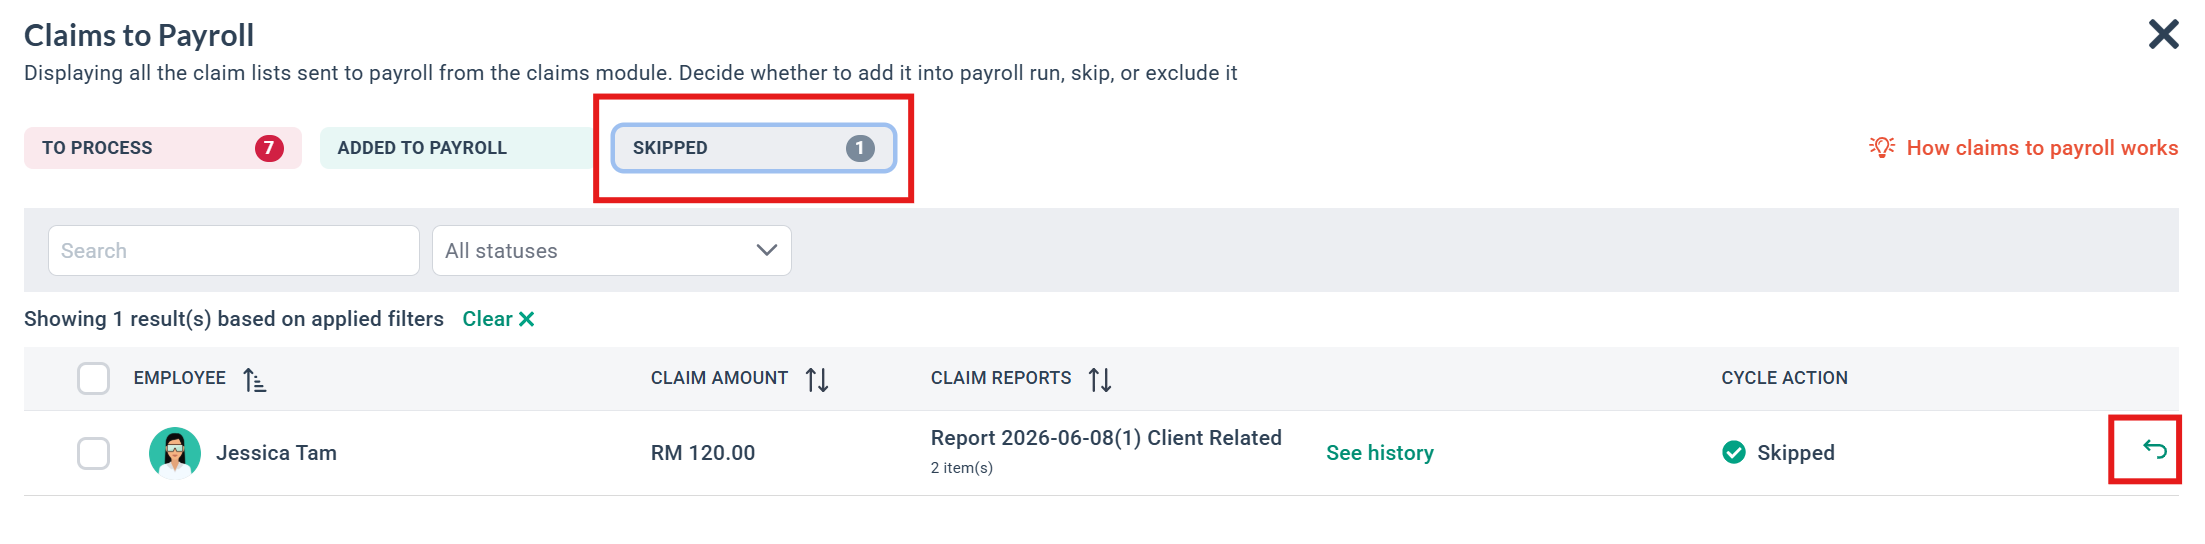
Task: Open the All statuses dropdown
Action: point(612,250)
